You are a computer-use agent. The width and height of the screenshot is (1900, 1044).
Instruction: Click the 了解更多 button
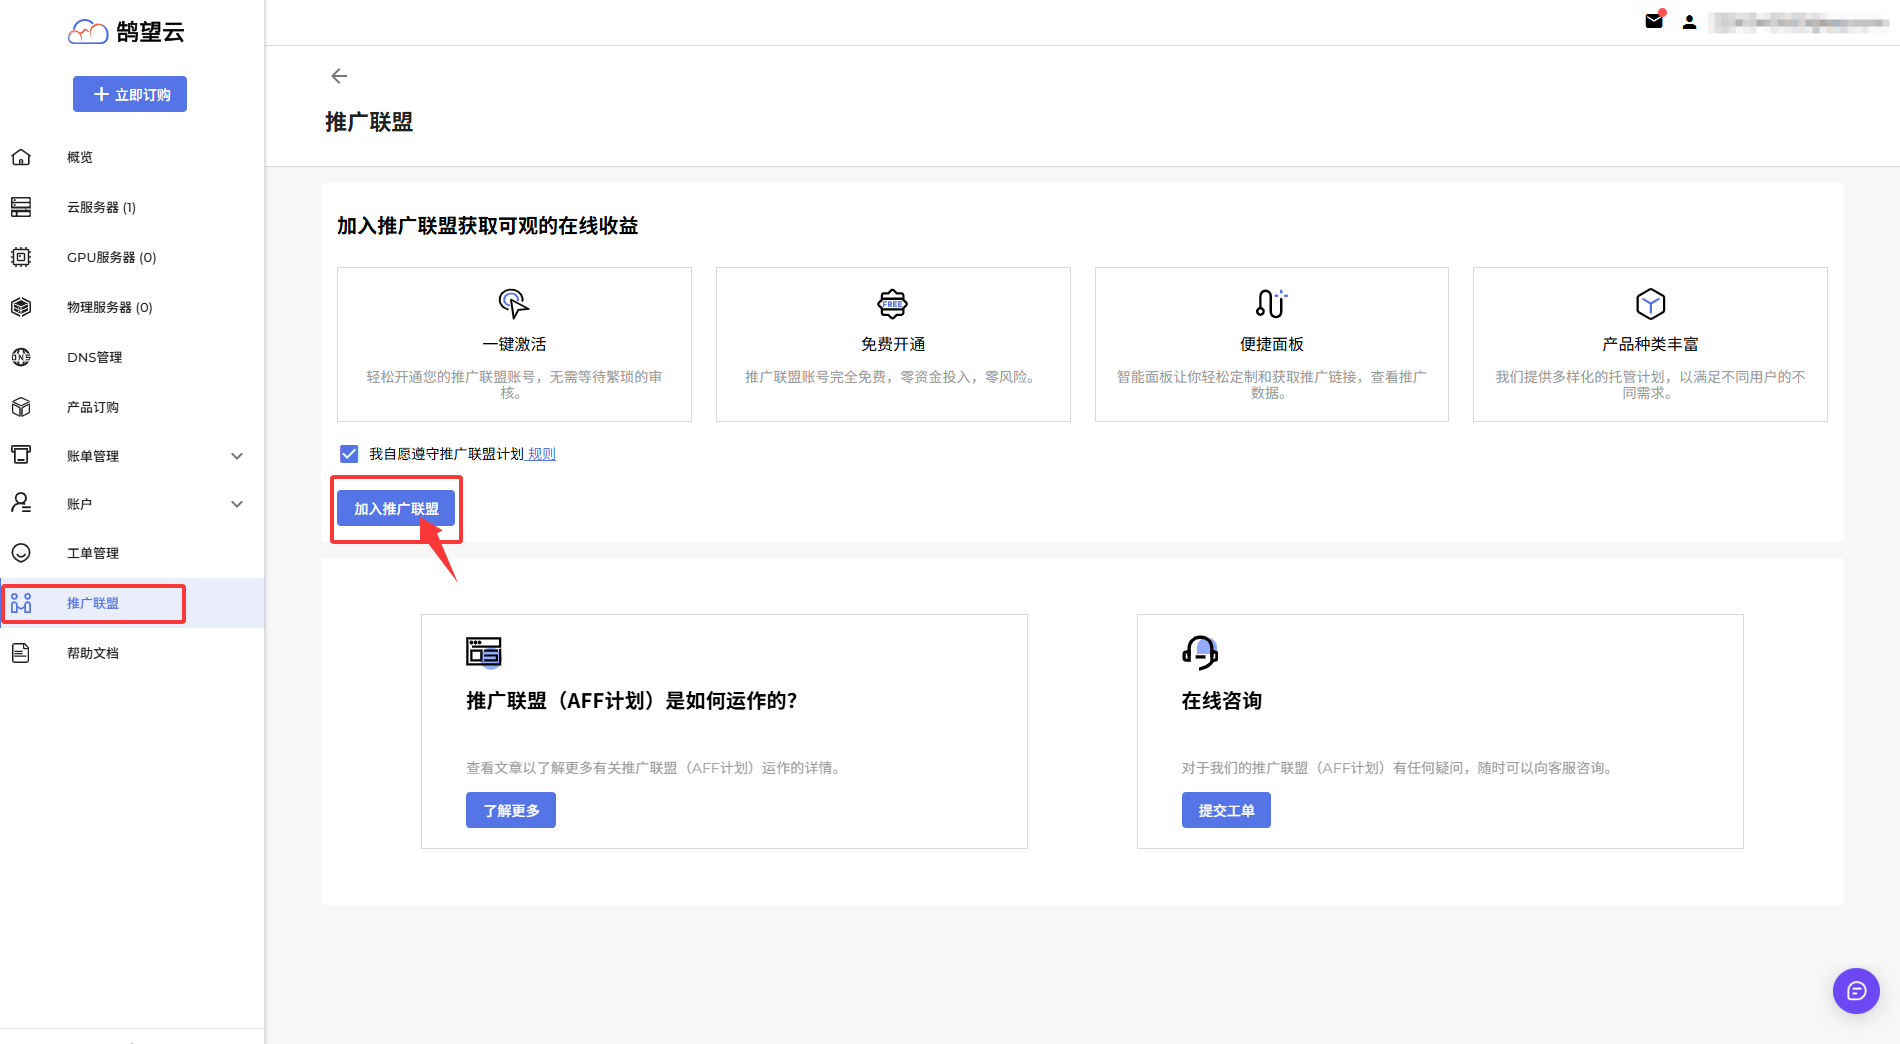click(511, 810)
